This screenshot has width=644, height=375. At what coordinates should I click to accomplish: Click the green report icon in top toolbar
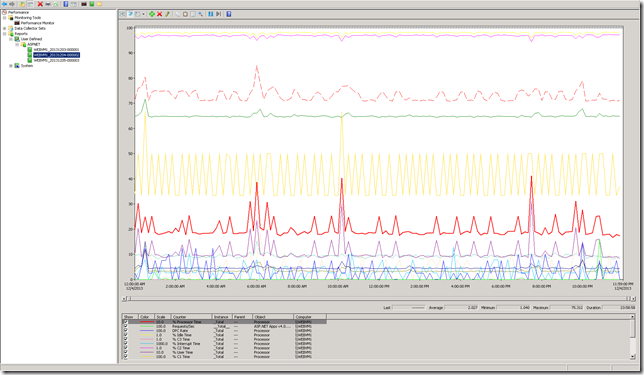click(92, 4)
